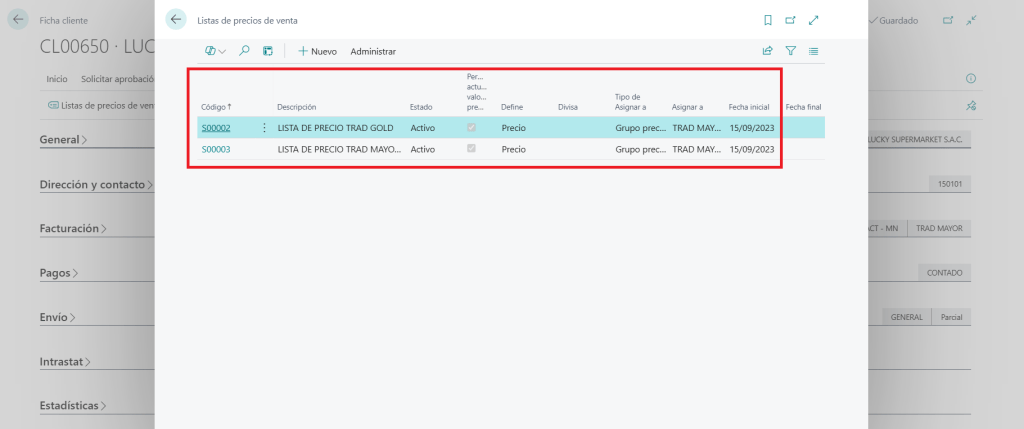Click the back arrow beside Listas de precios de venta
Screen dimensions: 1024x429
pos(177,20)
